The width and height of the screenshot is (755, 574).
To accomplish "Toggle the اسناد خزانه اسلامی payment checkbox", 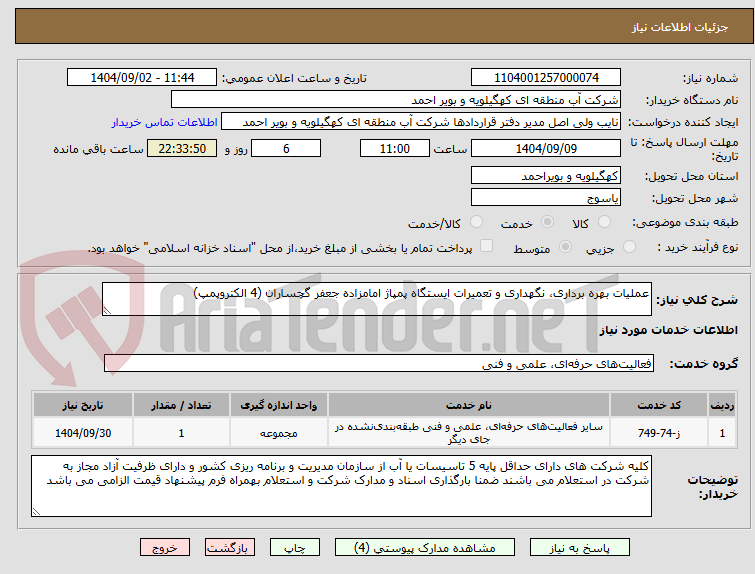I will click(x=486, y=246).
